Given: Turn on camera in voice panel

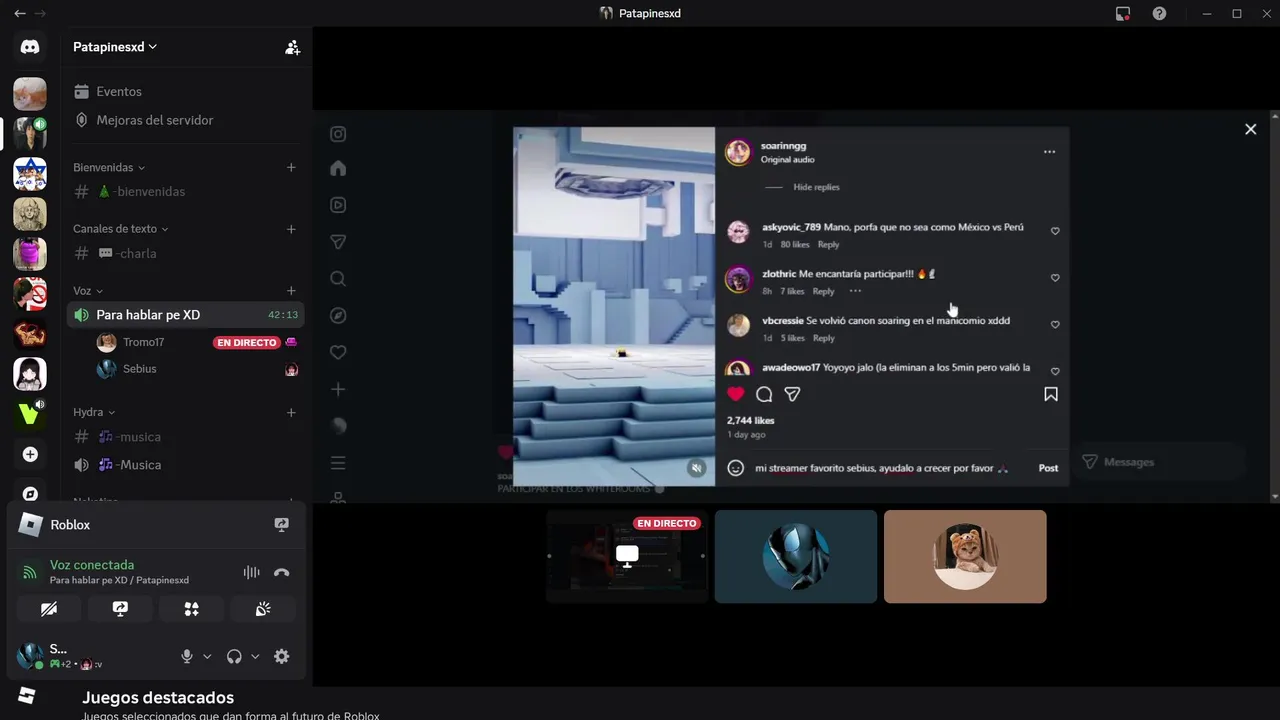Looking at the screenshot, I should click(x=49, y=608).
